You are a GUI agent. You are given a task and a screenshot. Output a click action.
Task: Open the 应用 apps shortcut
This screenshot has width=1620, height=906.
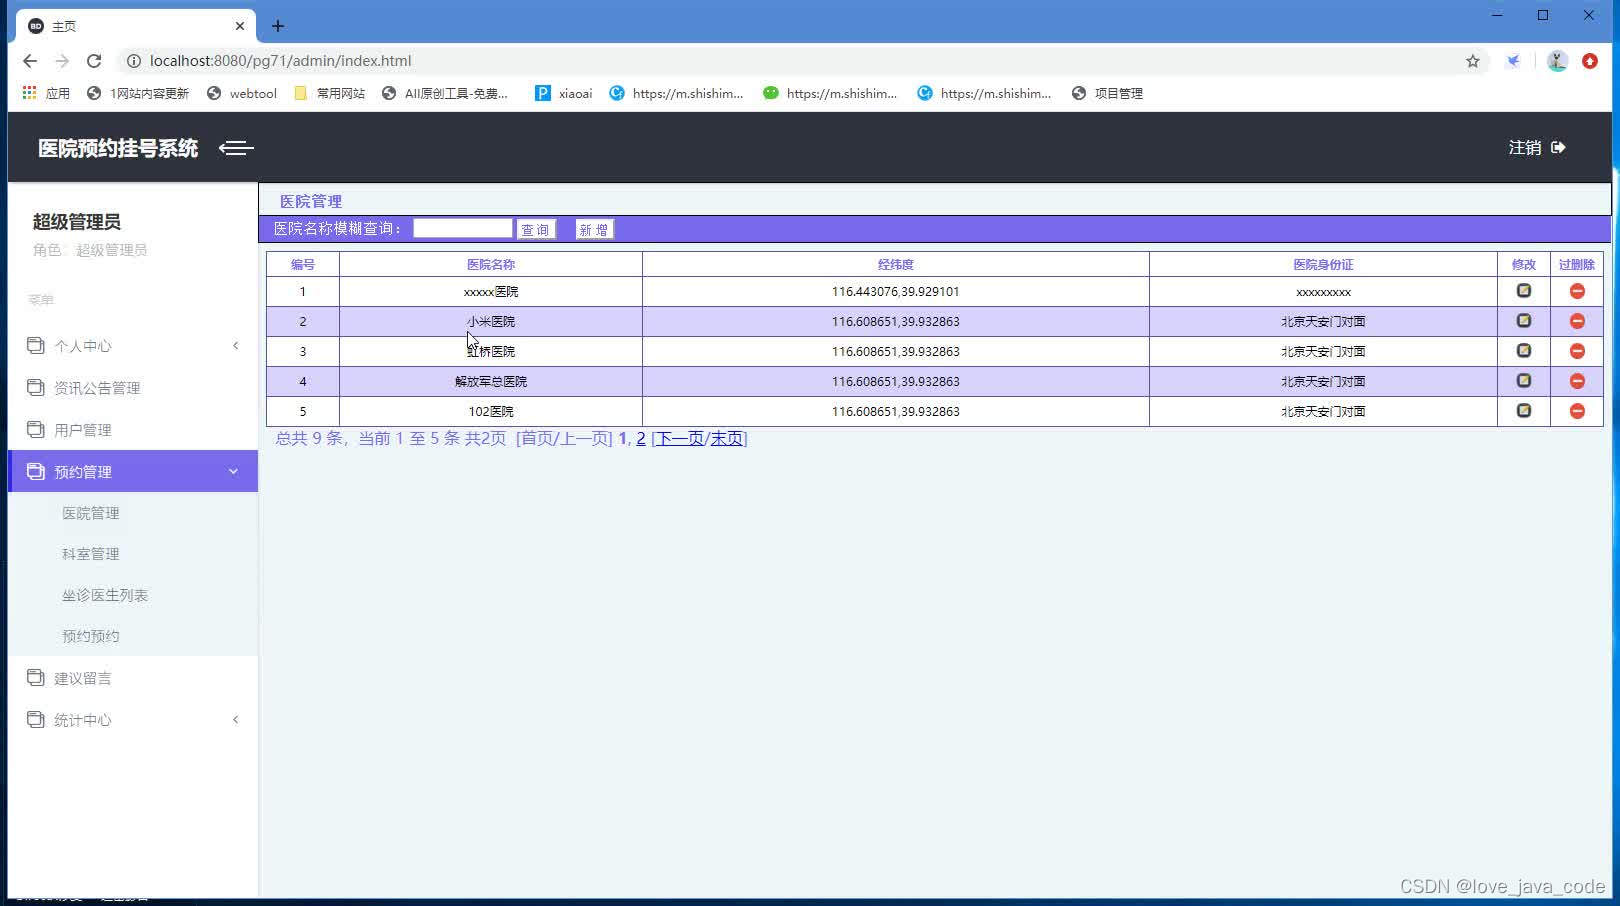pyautogui.click(x=46, y=93)
